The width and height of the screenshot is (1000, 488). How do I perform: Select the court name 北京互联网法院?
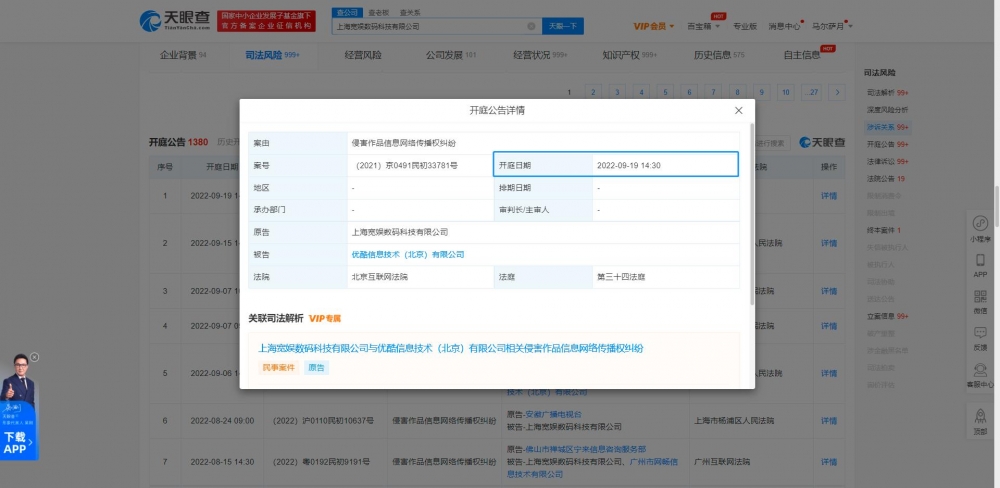coord(379,277)
